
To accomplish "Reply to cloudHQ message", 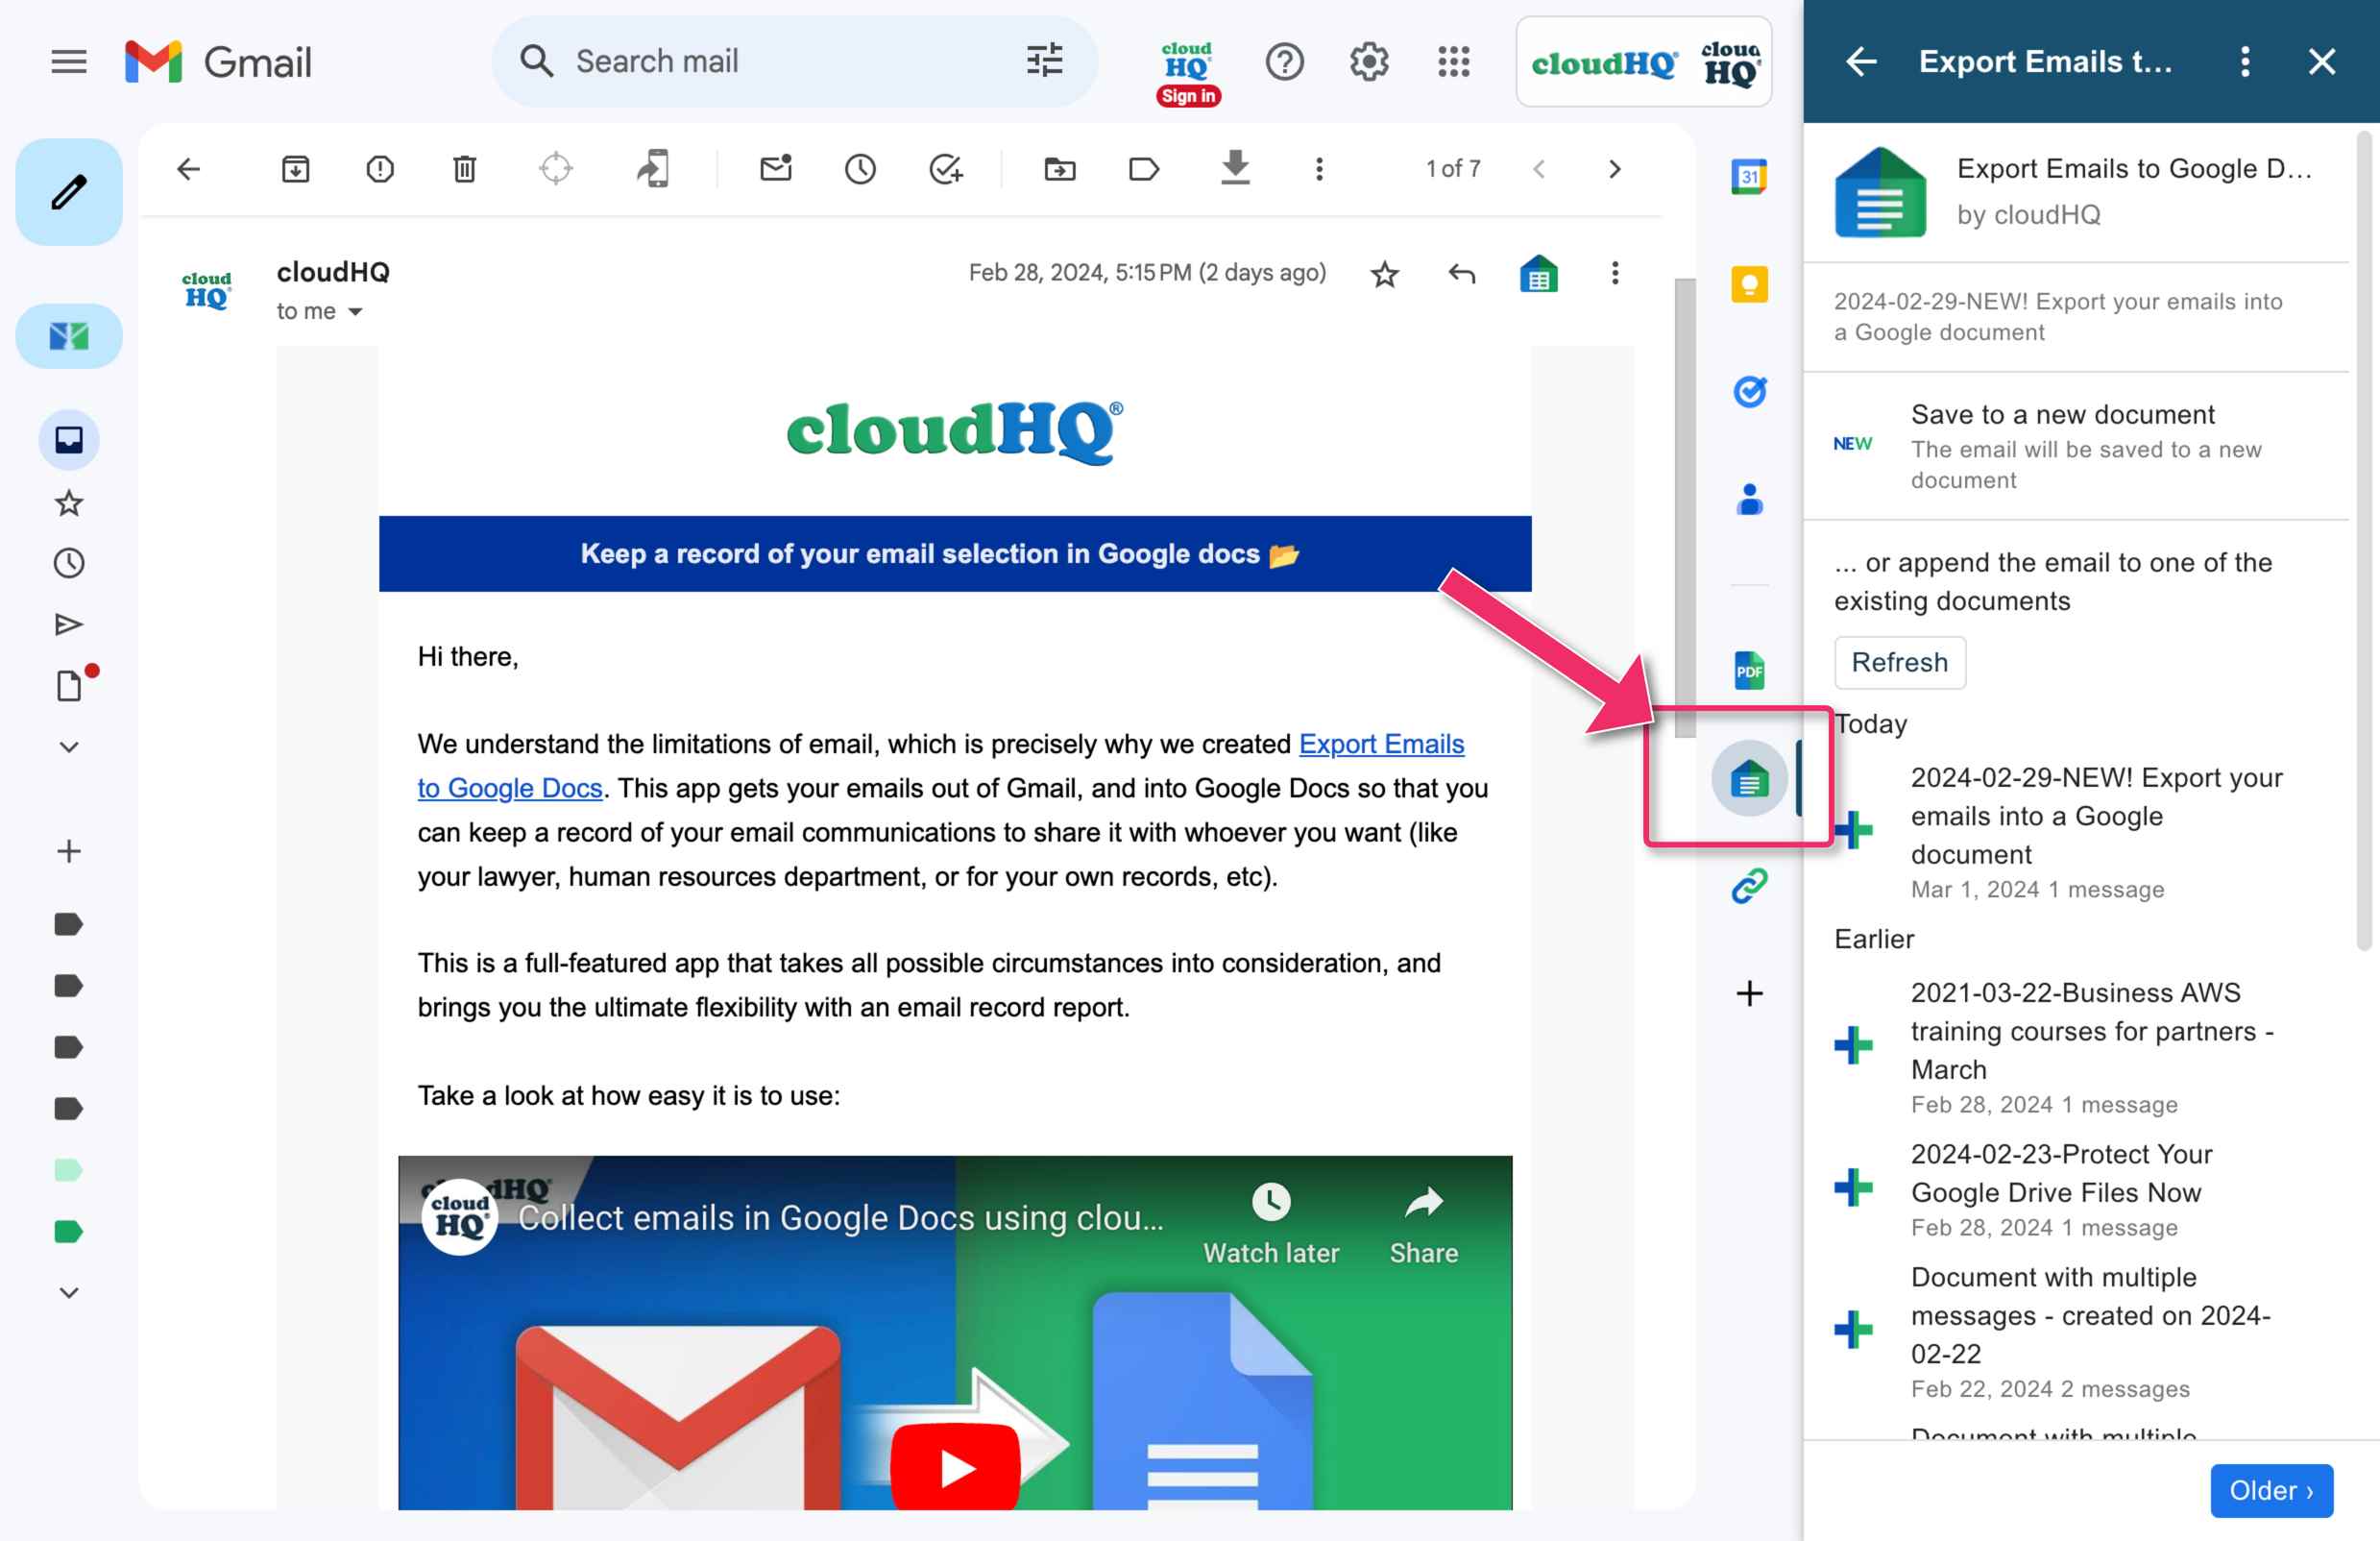I will pyautogui.click(x=1461, y=273).
